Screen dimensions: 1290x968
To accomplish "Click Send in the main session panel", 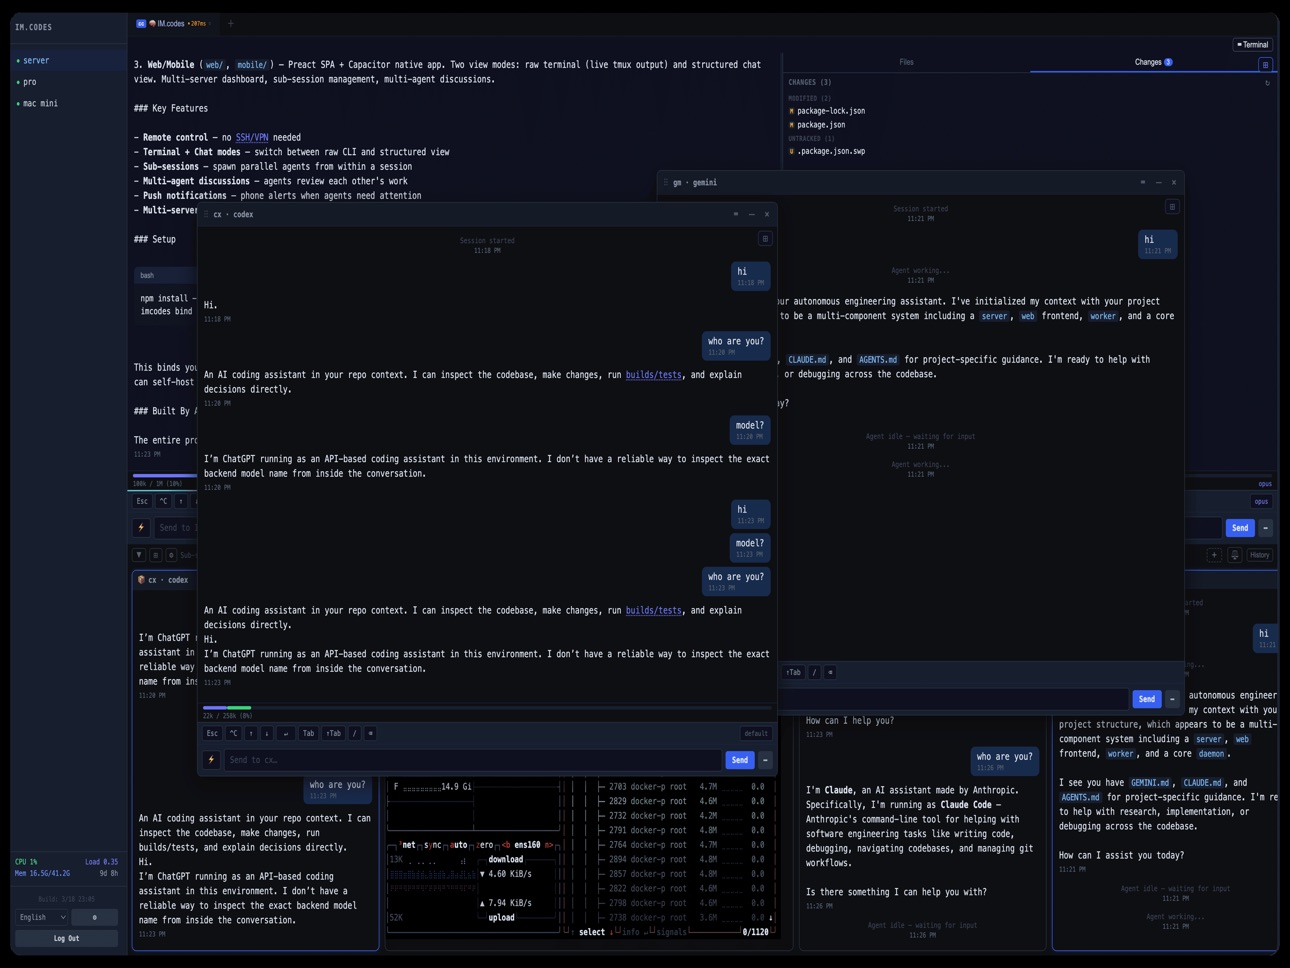I will click(x=1239, y=528).
